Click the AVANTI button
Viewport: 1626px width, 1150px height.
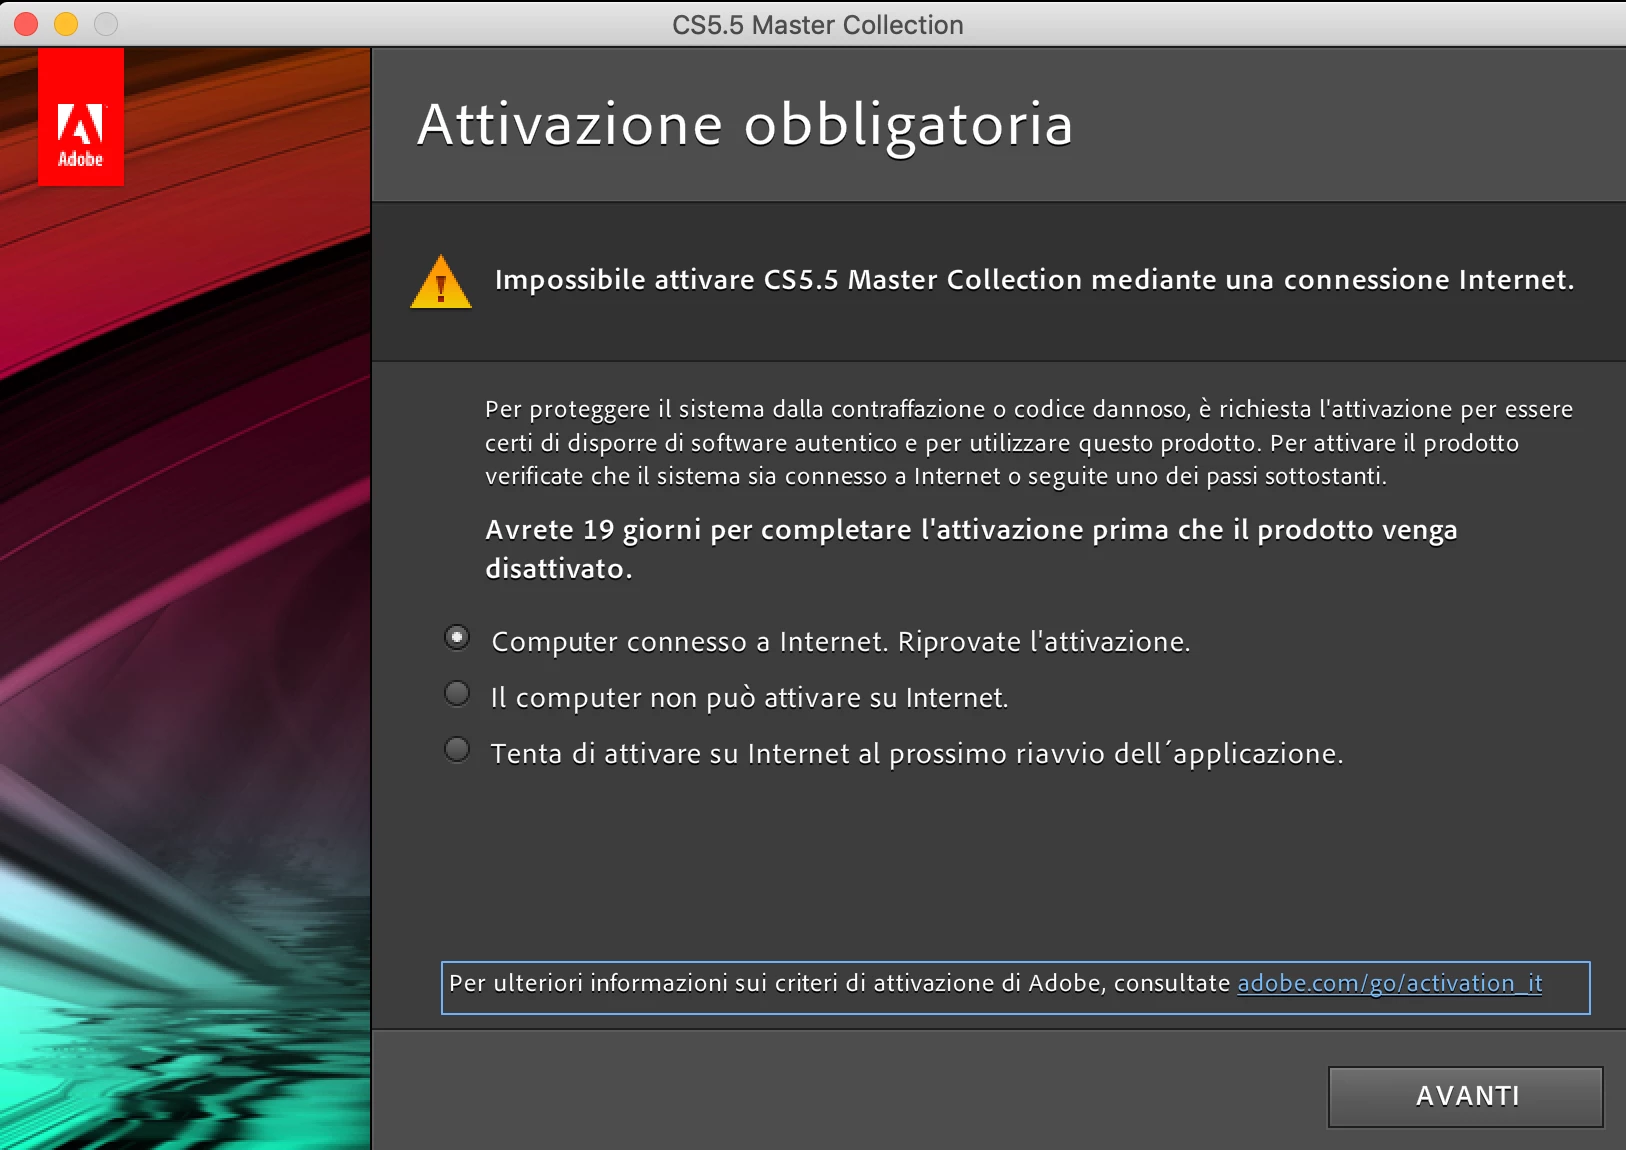pos(1465,1097)
